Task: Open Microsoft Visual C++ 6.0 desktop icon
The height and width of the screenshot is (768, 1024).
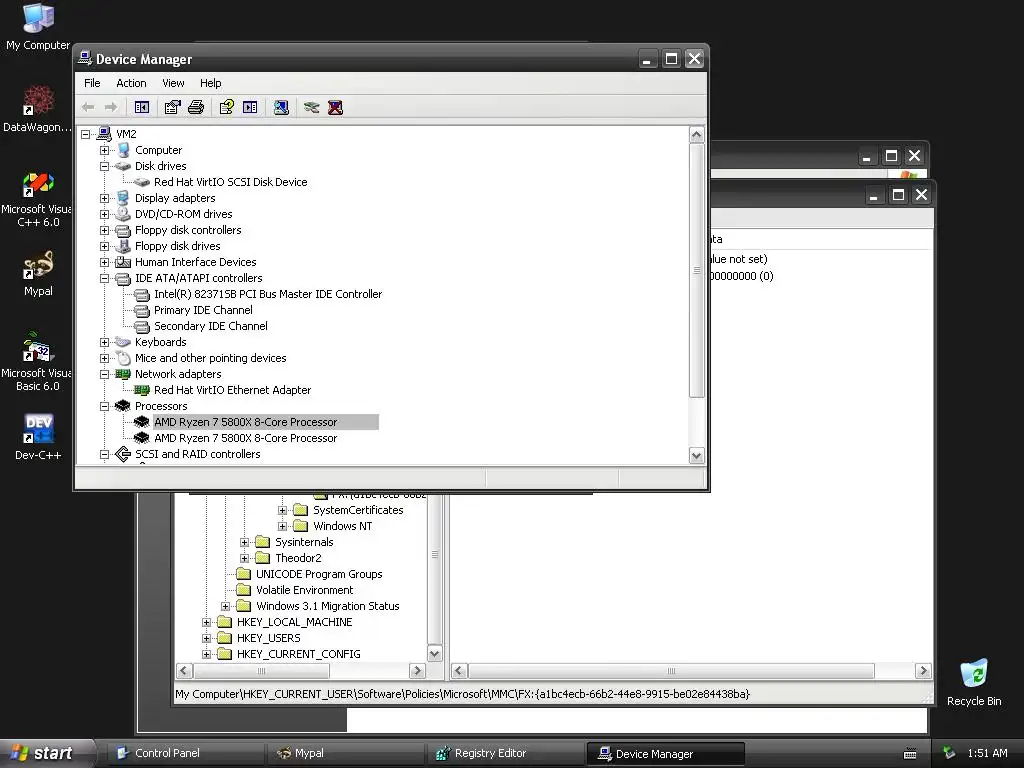Action: tap(38, 200)
